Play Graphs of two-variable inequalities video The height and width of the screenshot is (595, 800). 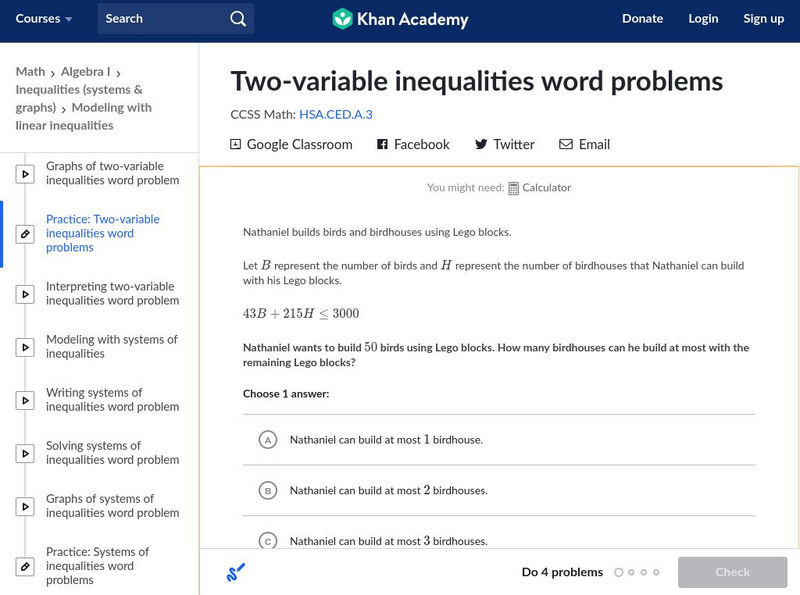25,174
